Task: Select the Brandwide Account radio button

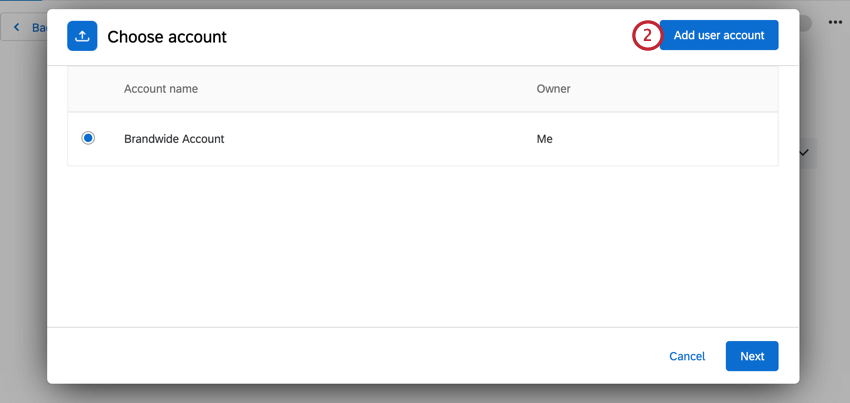Action: click(88, 138)
